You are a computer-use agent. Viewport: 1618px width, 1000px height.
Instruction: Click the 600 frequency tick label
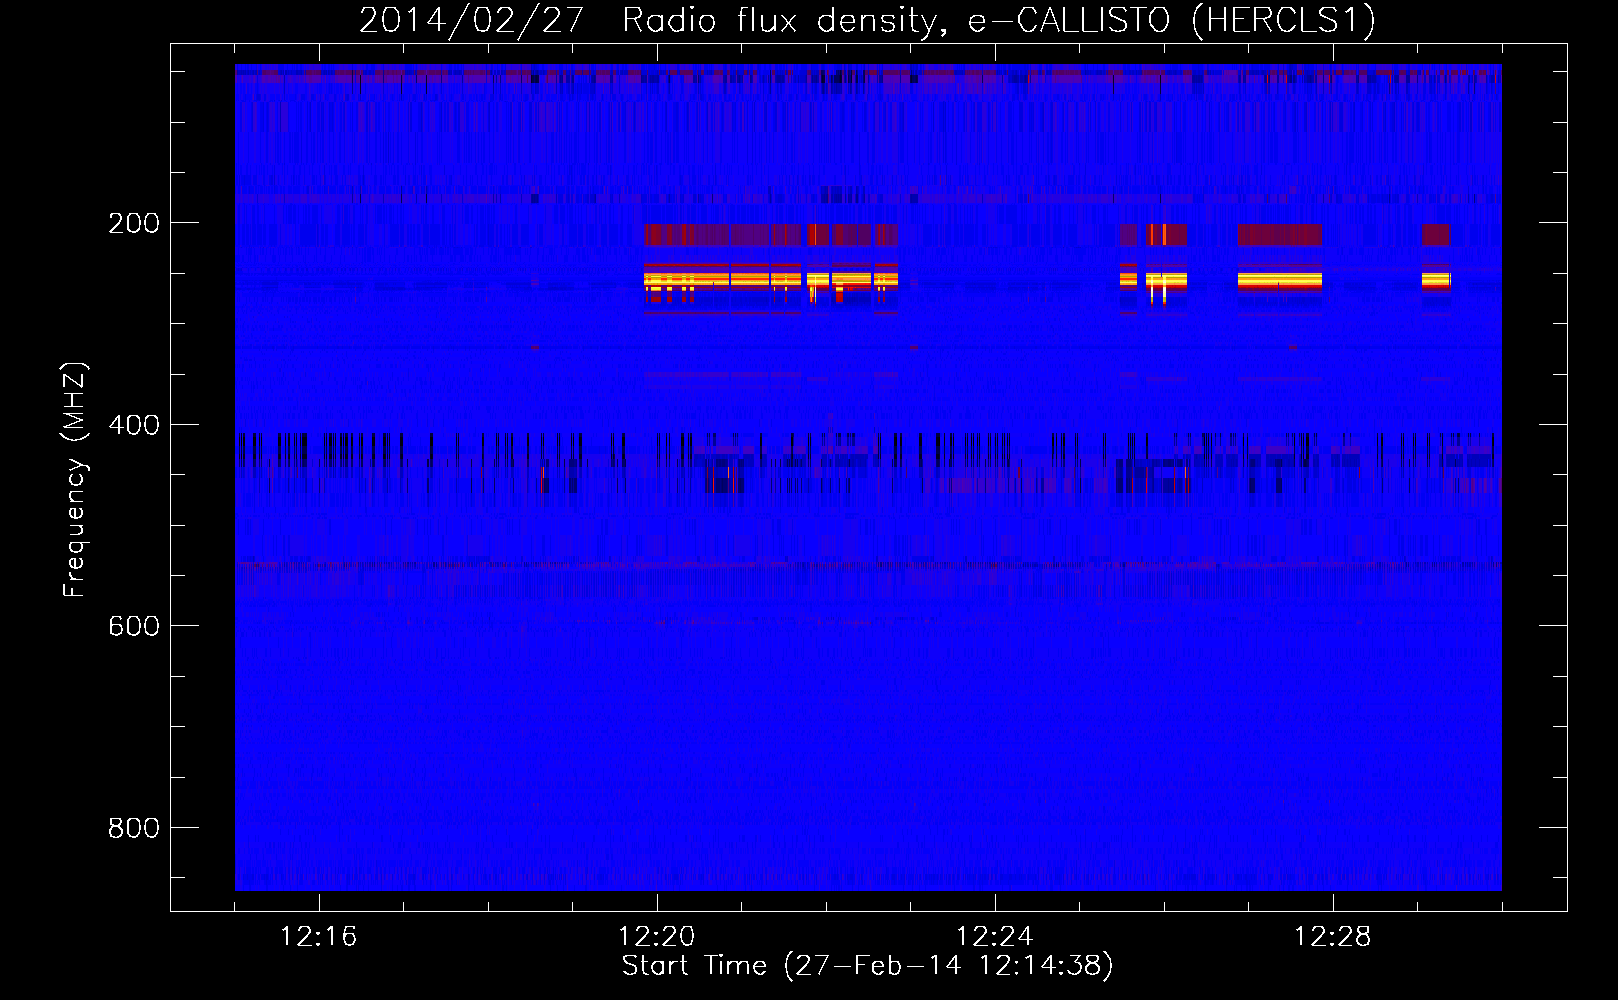click(x=134, y=626)
